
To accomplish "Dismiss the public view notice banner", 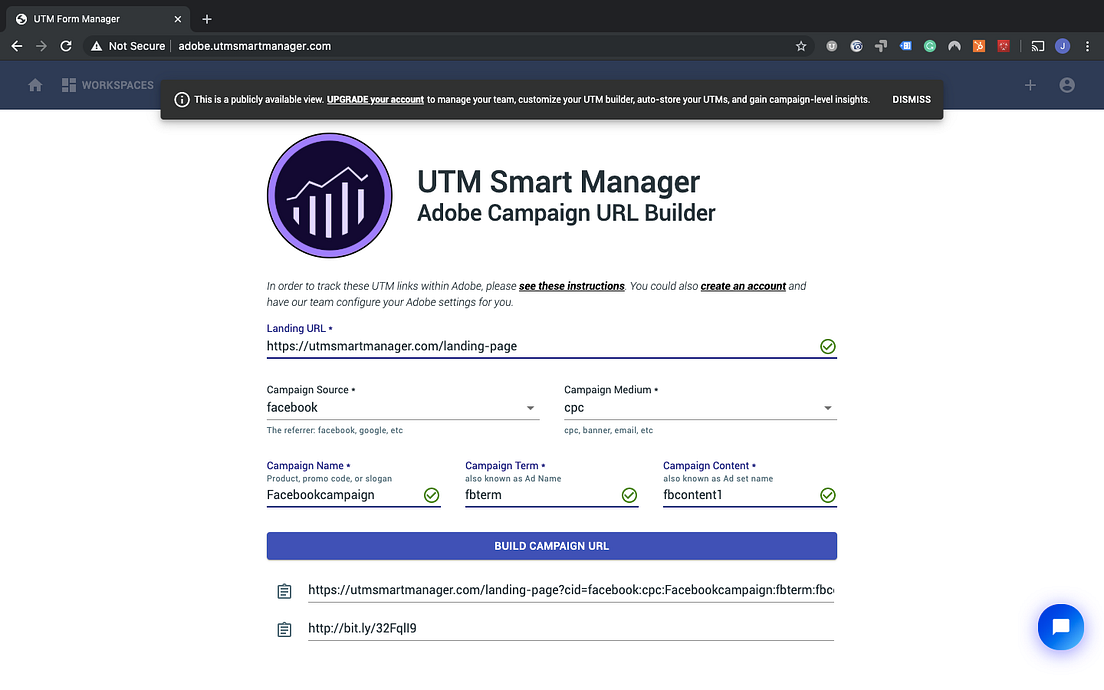I will click(x=911, y=99).
